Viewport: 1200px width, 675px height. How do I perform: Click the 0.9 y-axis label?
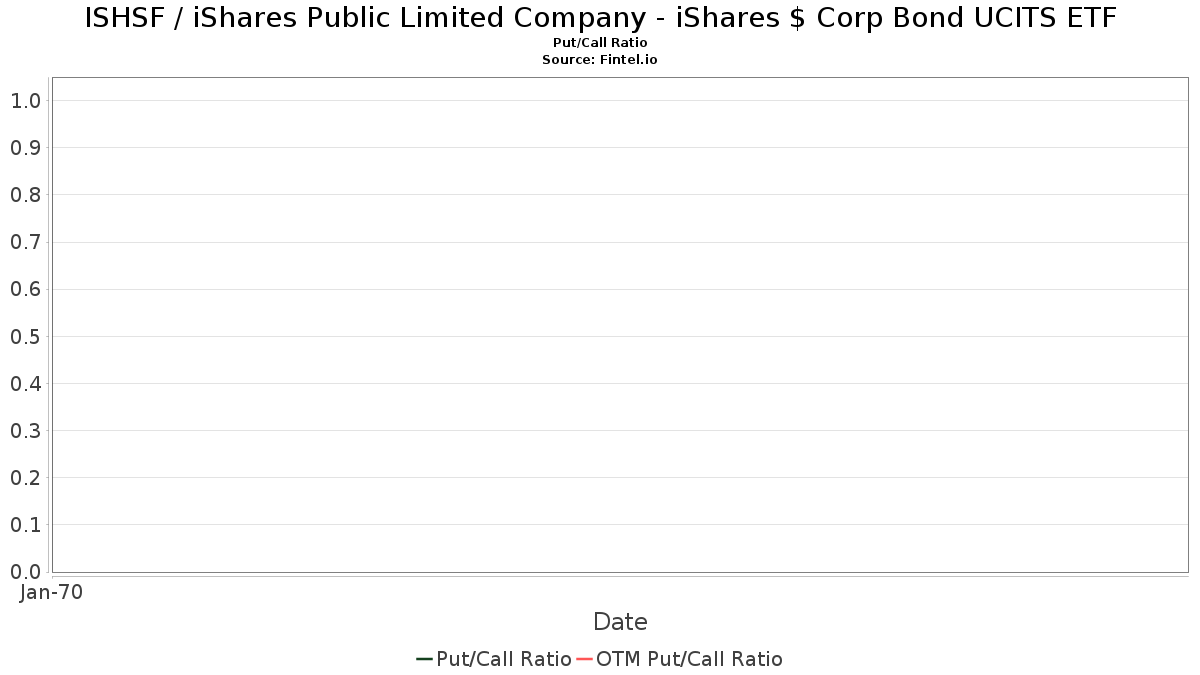25,148
